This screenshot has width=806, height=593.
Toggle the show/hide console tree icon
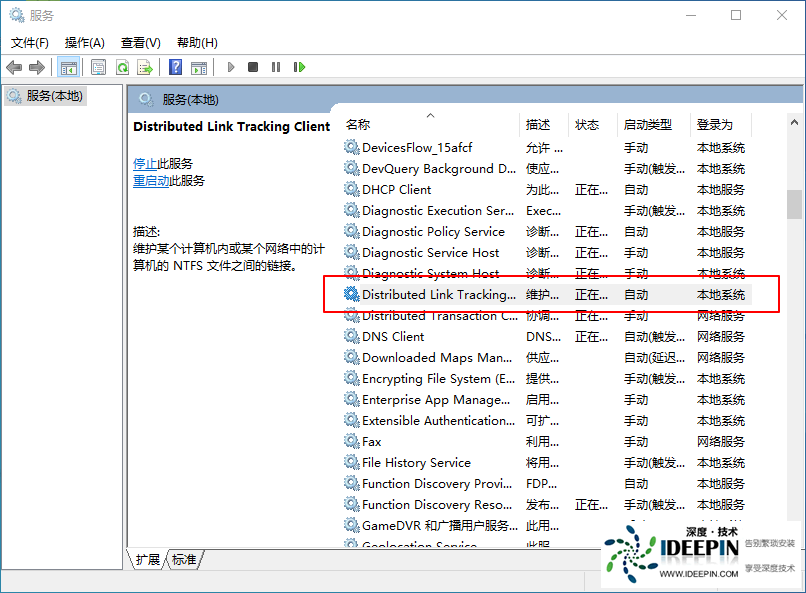pos(68,67)
